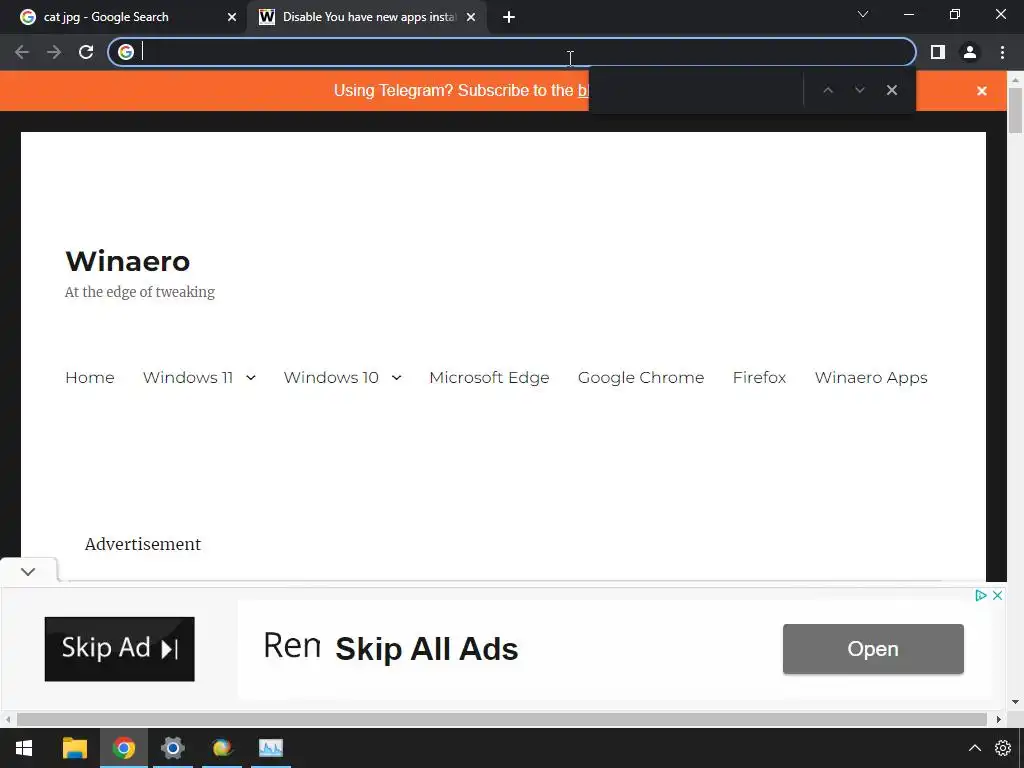Viewport: 1024px width, 768px height.
Task: Click the horizontal scrollbar right arrow
Action: click(999, 719)
